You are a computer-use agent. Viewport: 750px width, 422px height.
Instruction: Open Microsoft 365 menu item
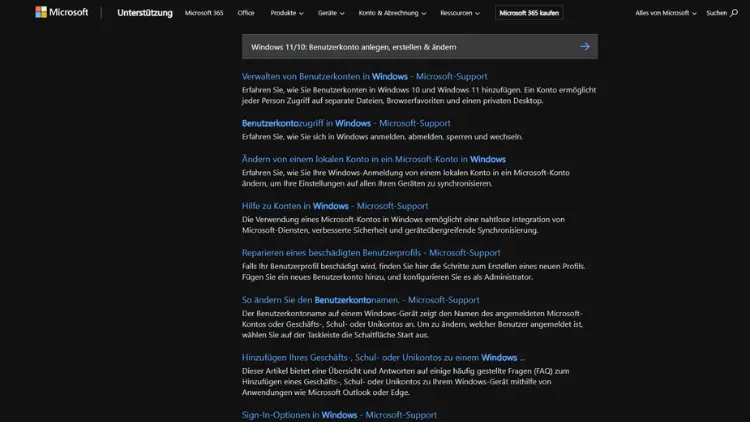(204, 13)
